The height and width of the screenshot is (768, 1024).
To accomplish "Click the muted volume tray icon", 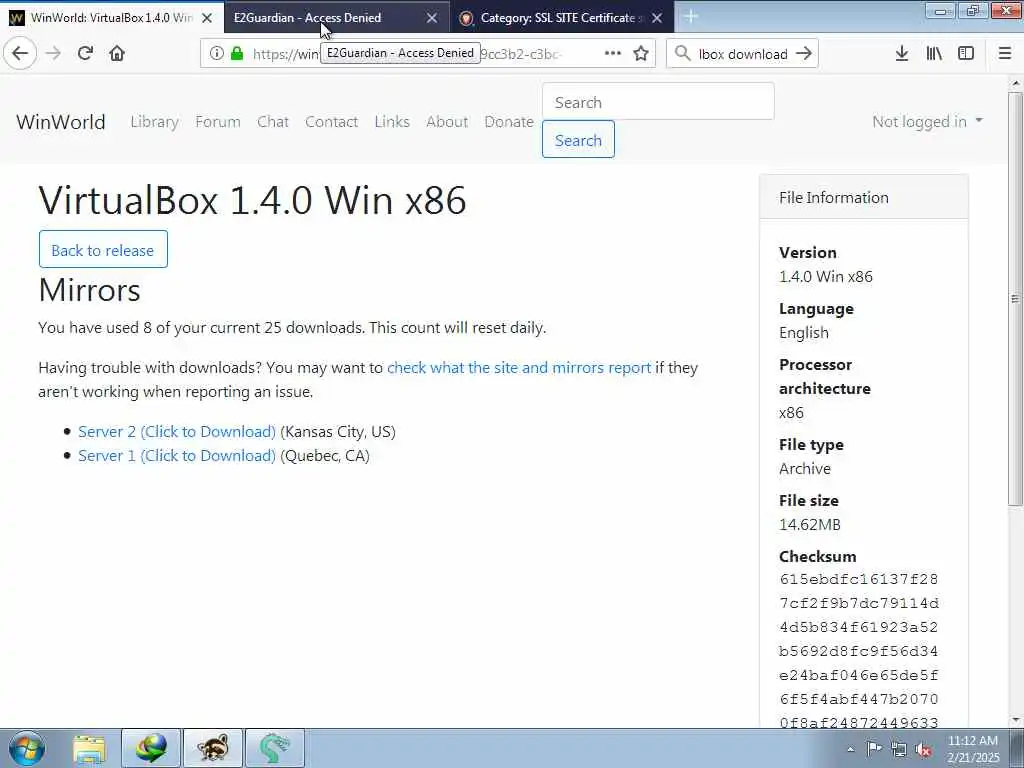I will click(x=923, y=749).
